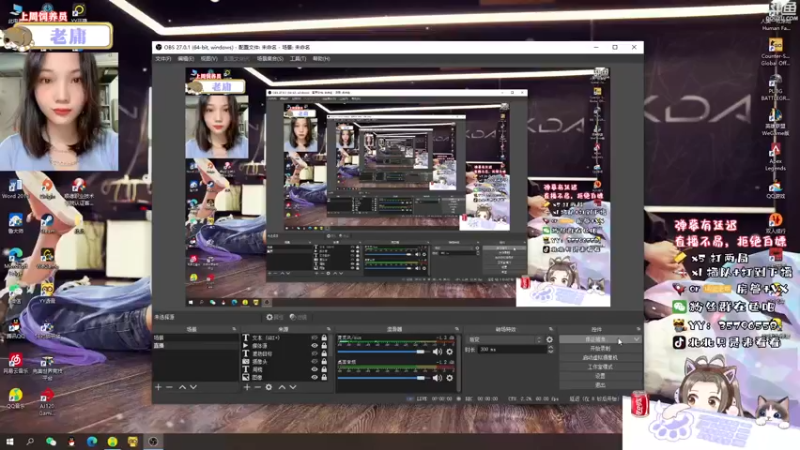
Task: Add a new scene with the plus icon
Action: point(158,387)
